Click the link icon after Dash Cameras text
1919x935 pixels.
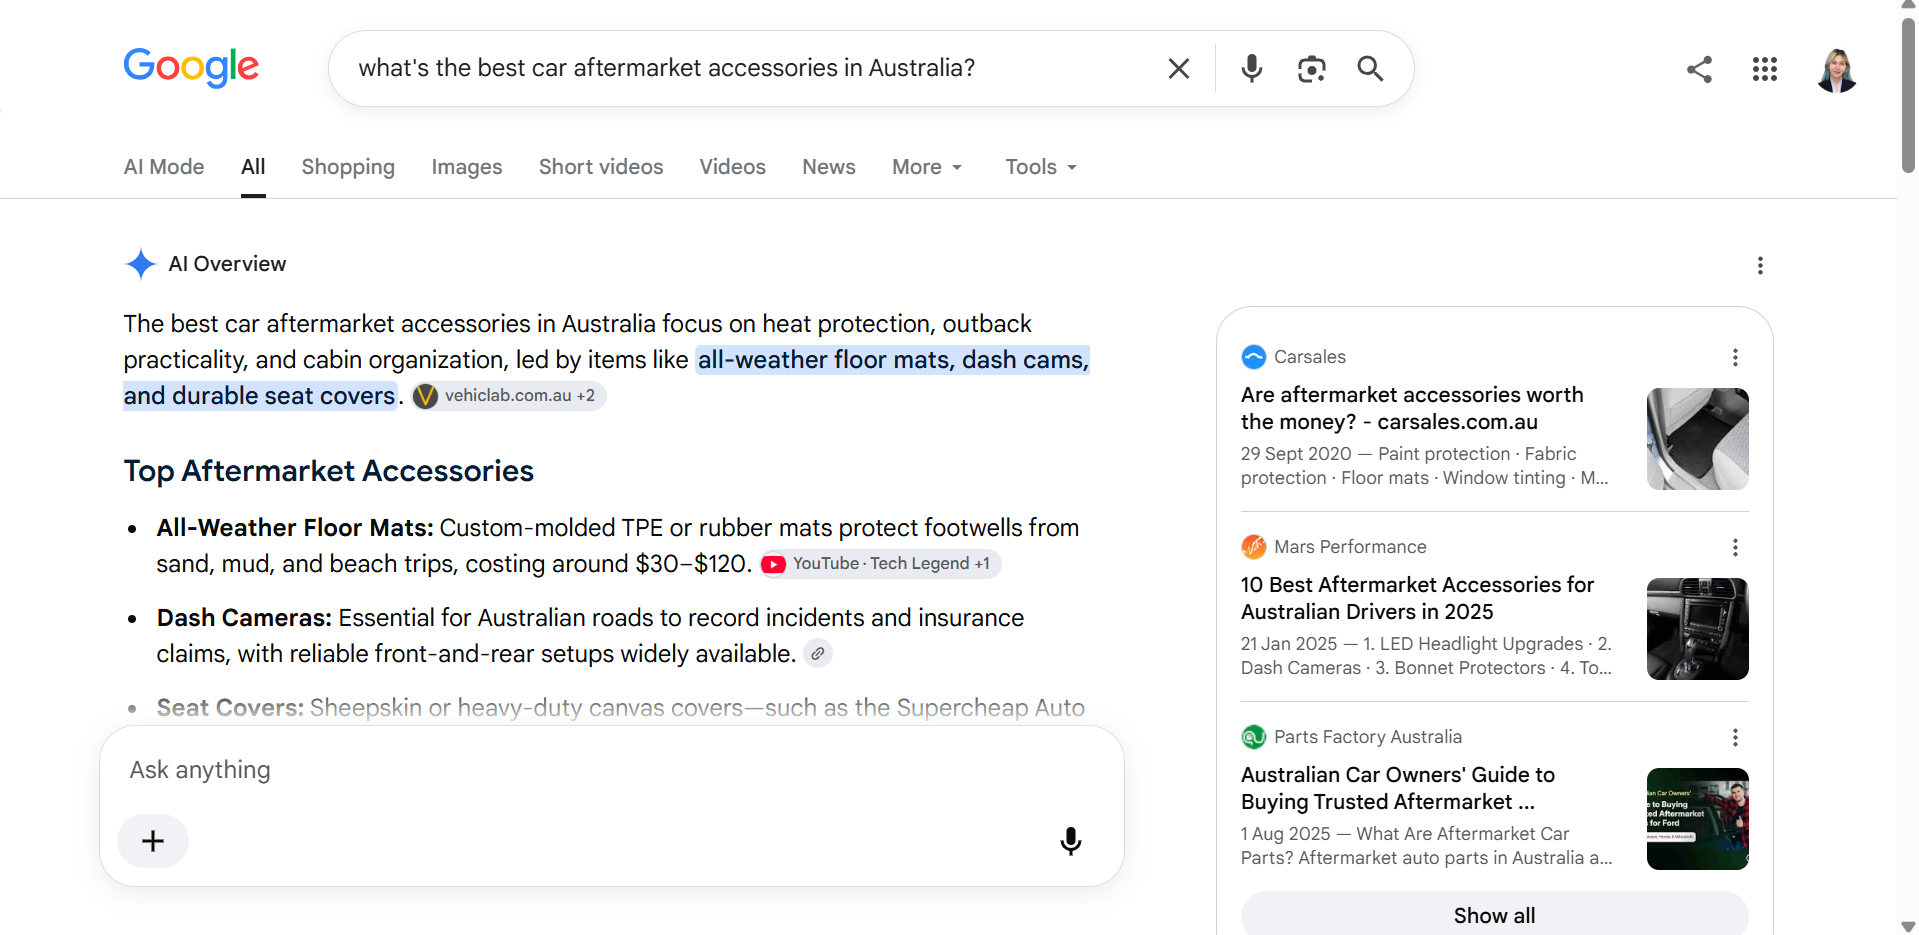(x=818, y=654)
